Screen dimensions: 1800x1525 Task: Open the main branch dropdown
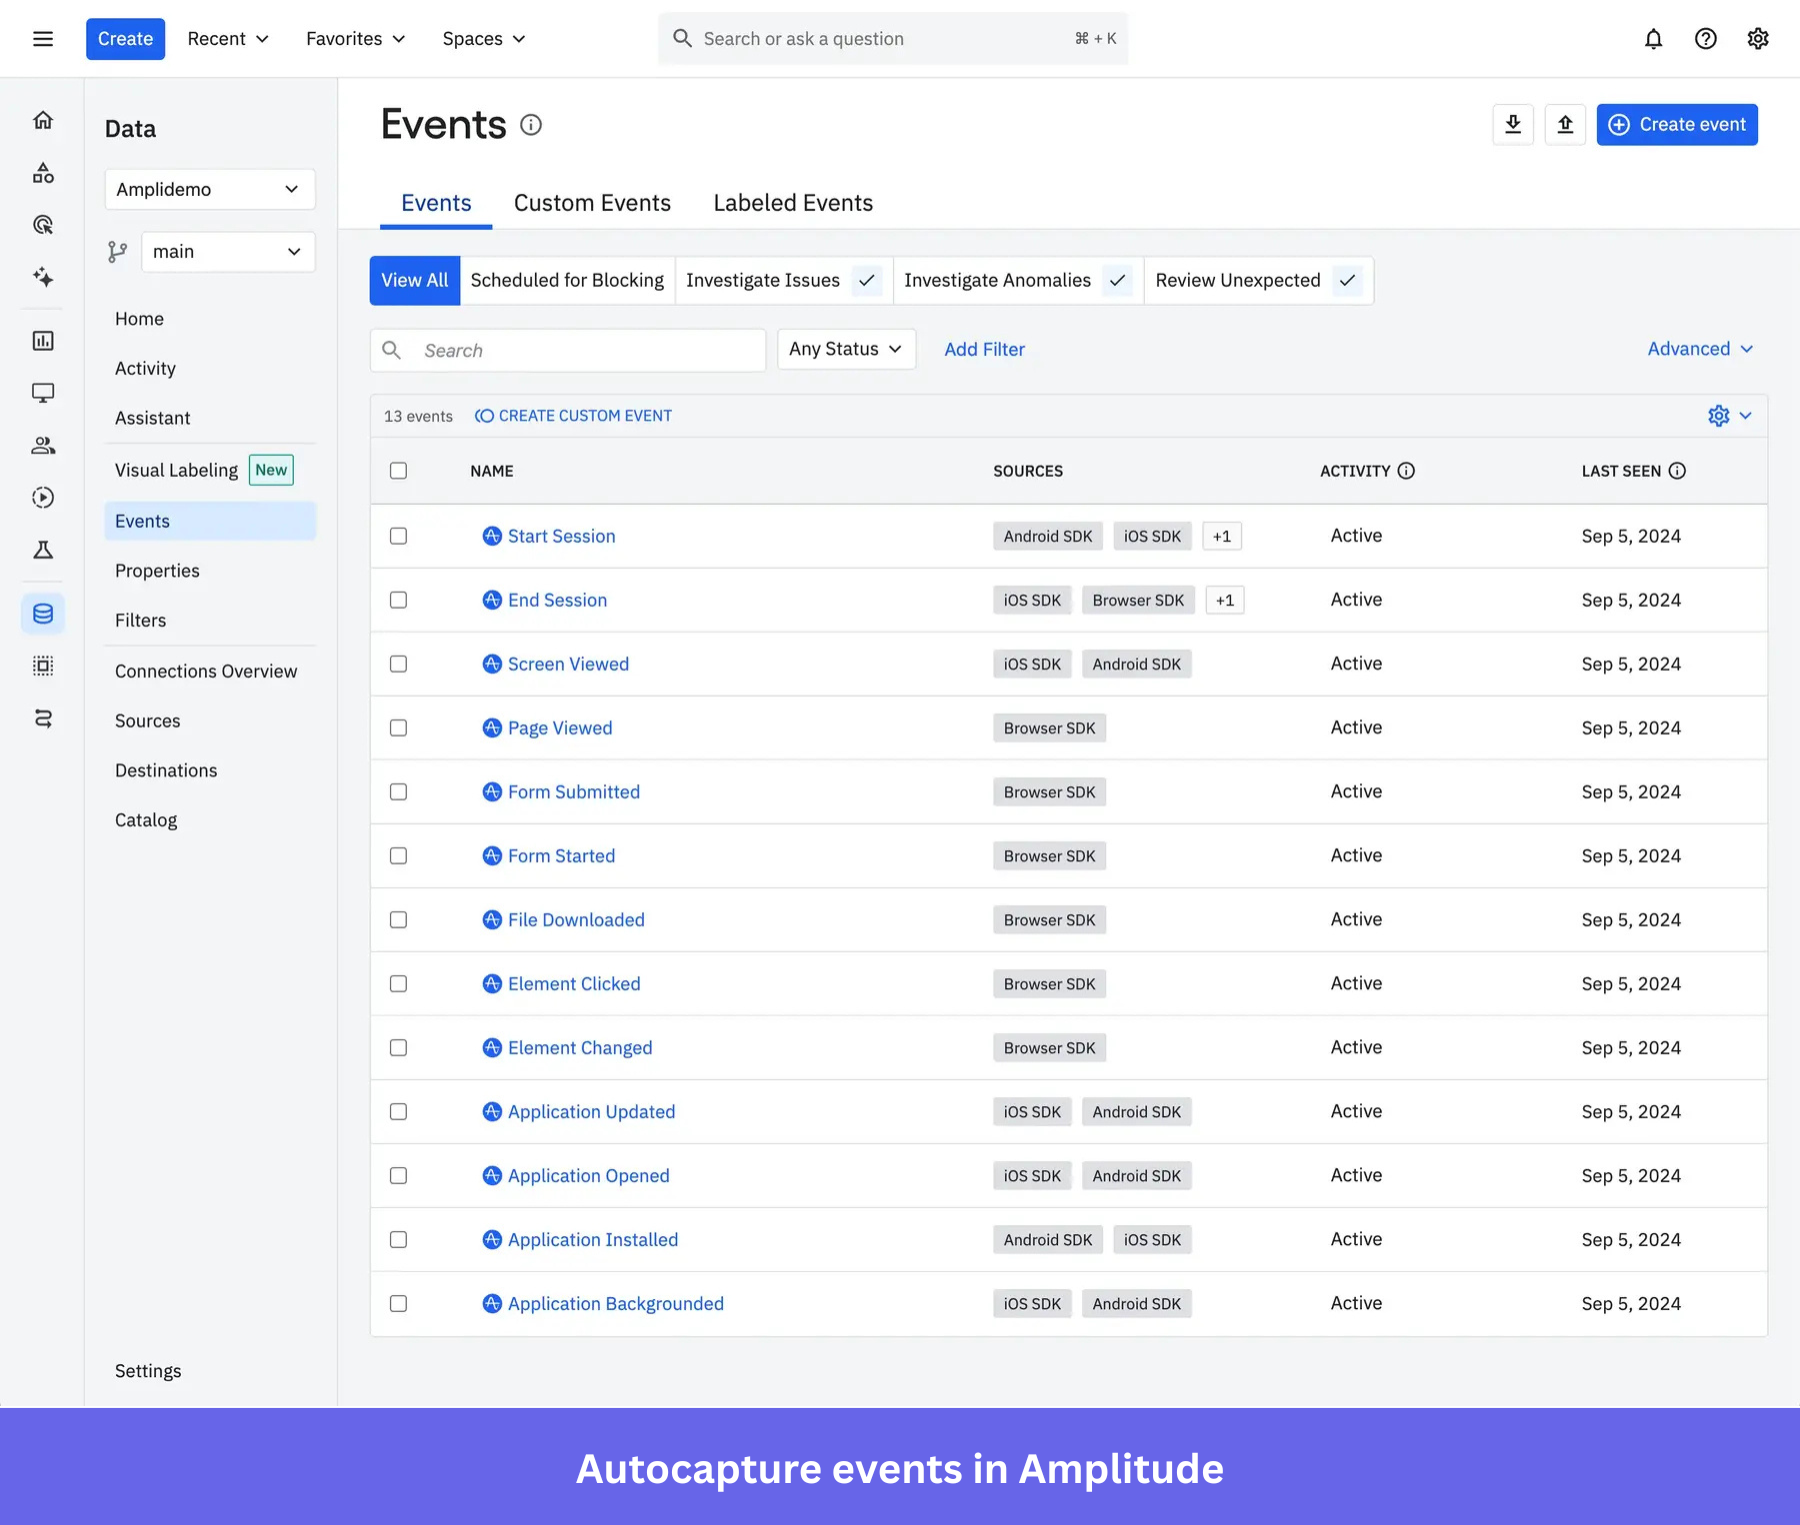point(228,252)
